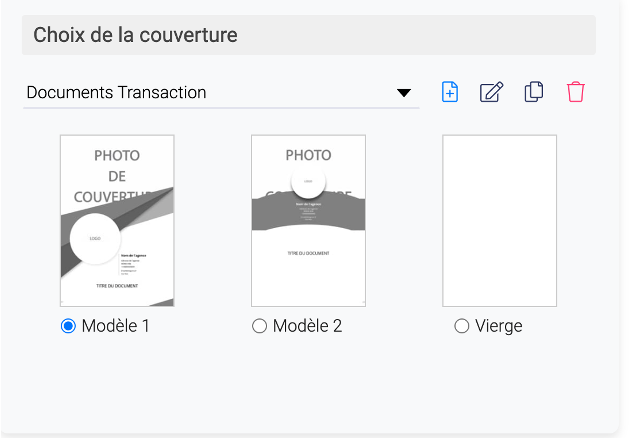Click the Vierge text label
632x438 pixels.
(499, 326)
